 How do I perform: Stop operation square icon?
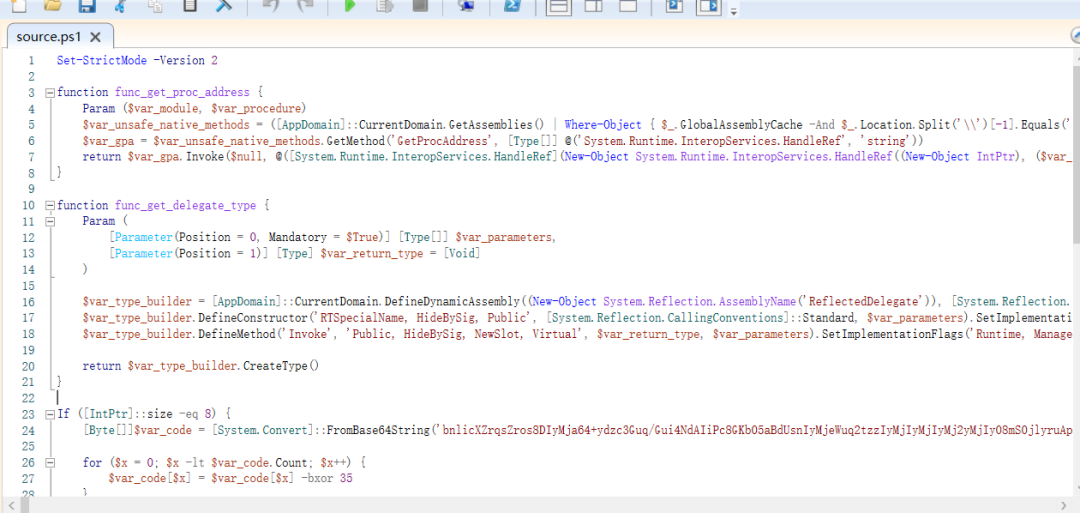tap(419, 6)
